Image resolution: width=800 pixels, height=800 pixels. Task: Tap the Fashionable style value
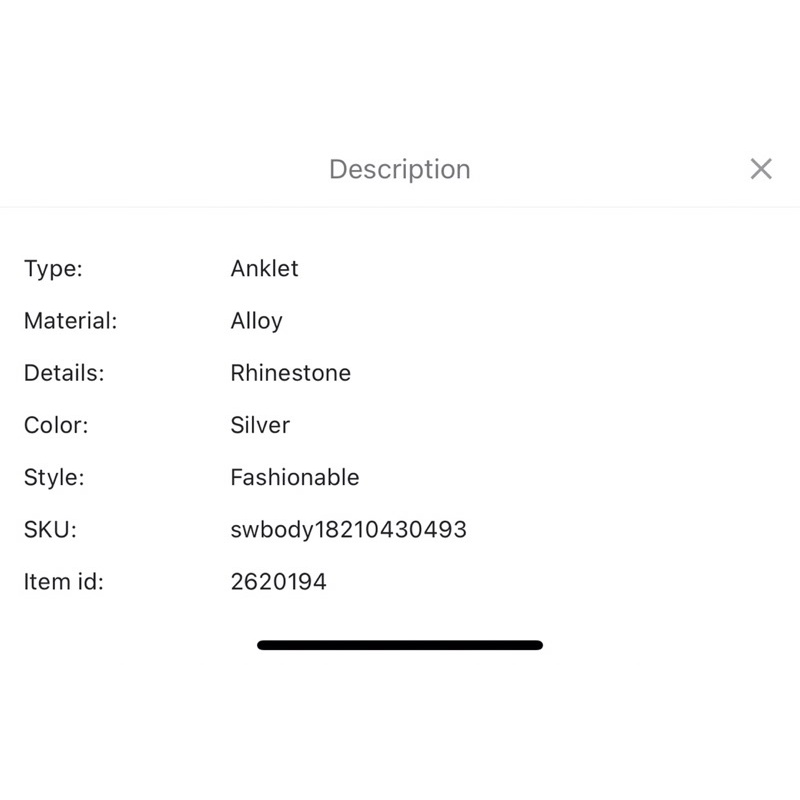coord(295,478)
